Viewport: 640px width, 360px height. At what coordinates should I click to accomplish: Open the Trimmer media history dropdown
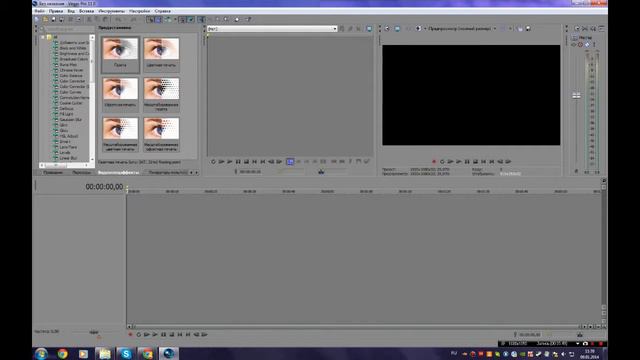click(x=335, y=29)
